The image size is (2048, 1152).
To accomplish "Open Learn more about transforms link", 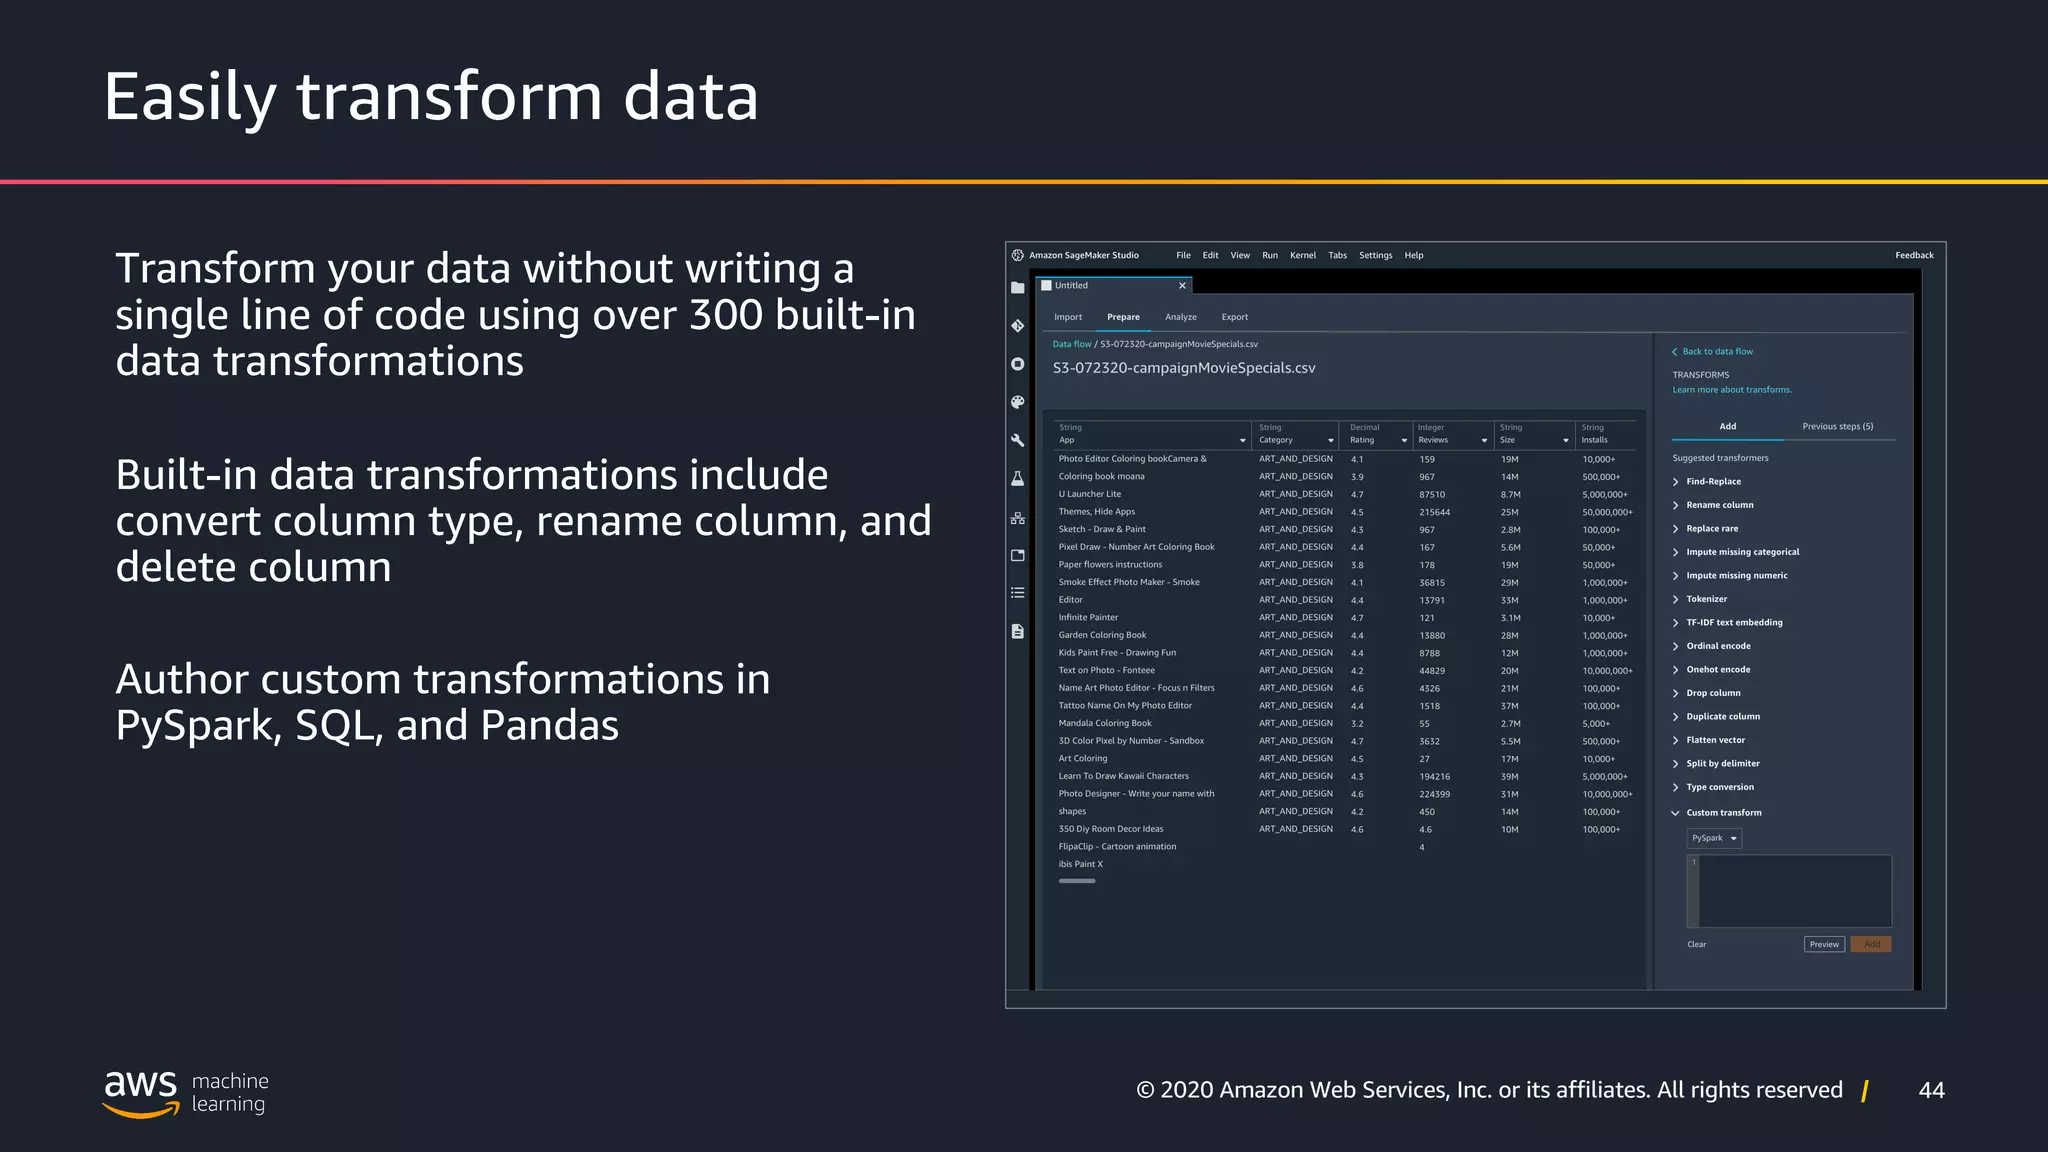I will pyautogui.click(x=1732, y=390).
